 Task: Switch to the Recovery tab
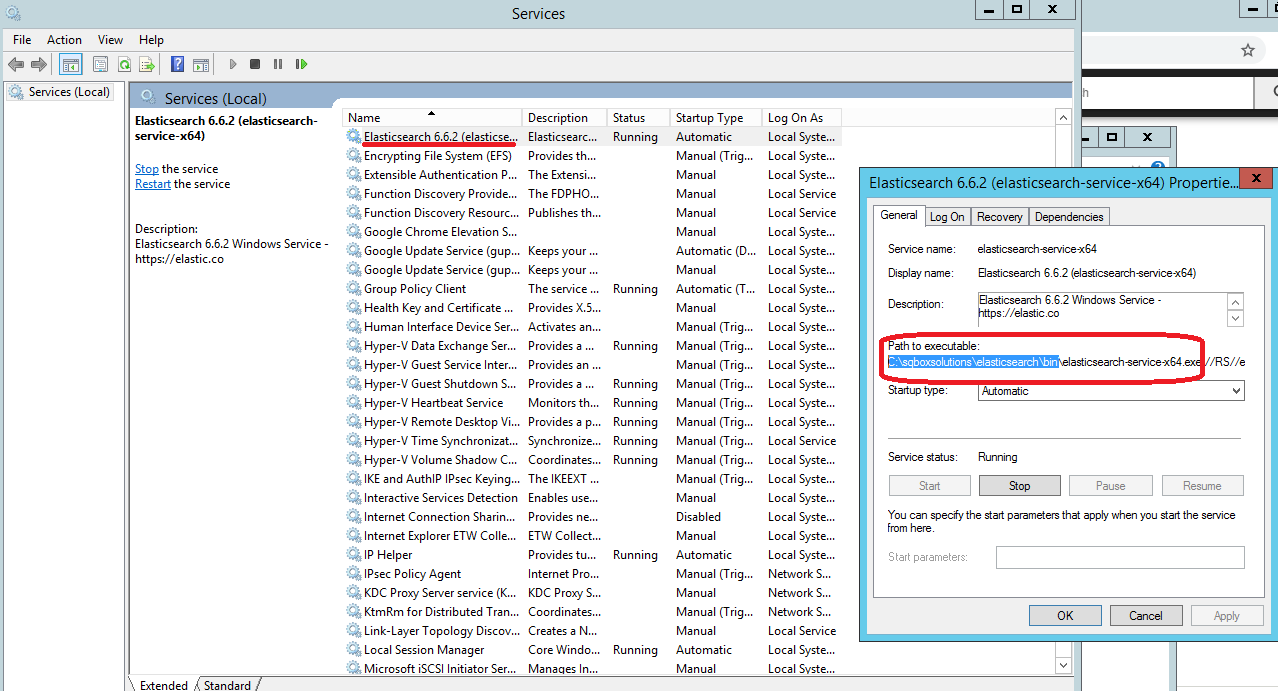(x=1000, y=217)
